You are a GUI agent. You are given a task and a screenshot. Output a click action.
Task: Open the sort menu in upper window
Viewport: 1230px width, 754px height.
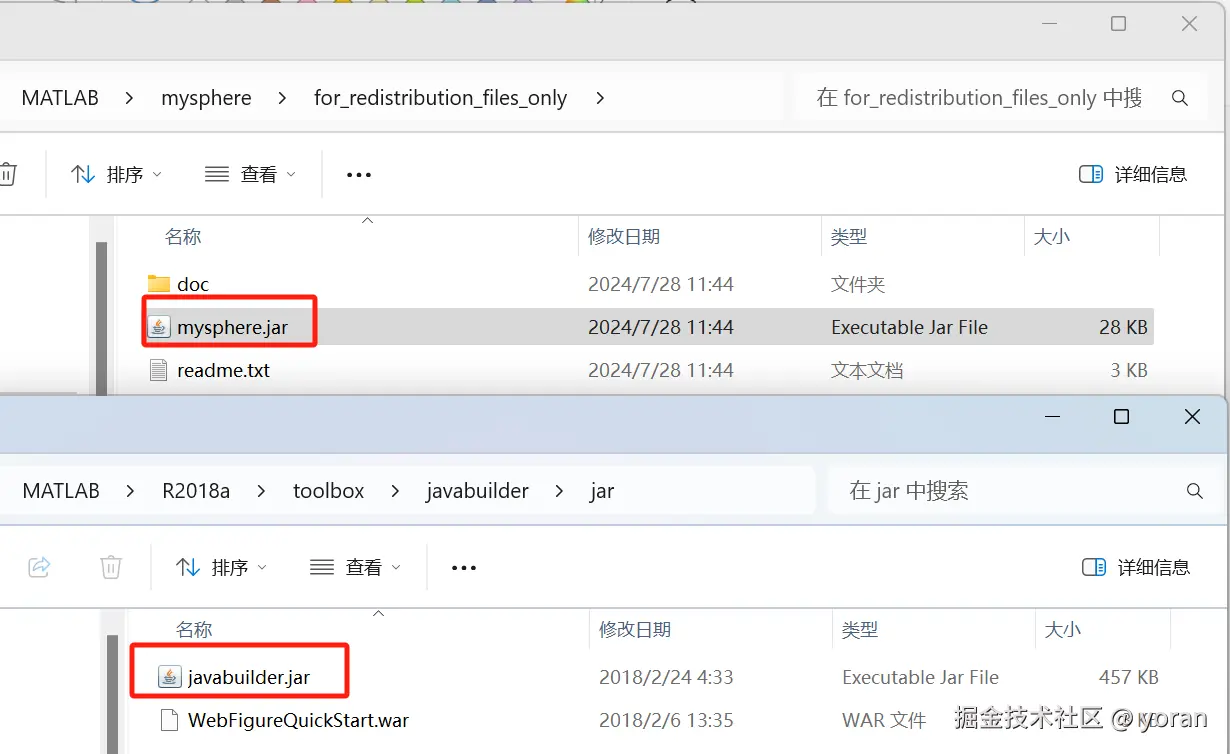pyautogui.click(x=117, y=174)
